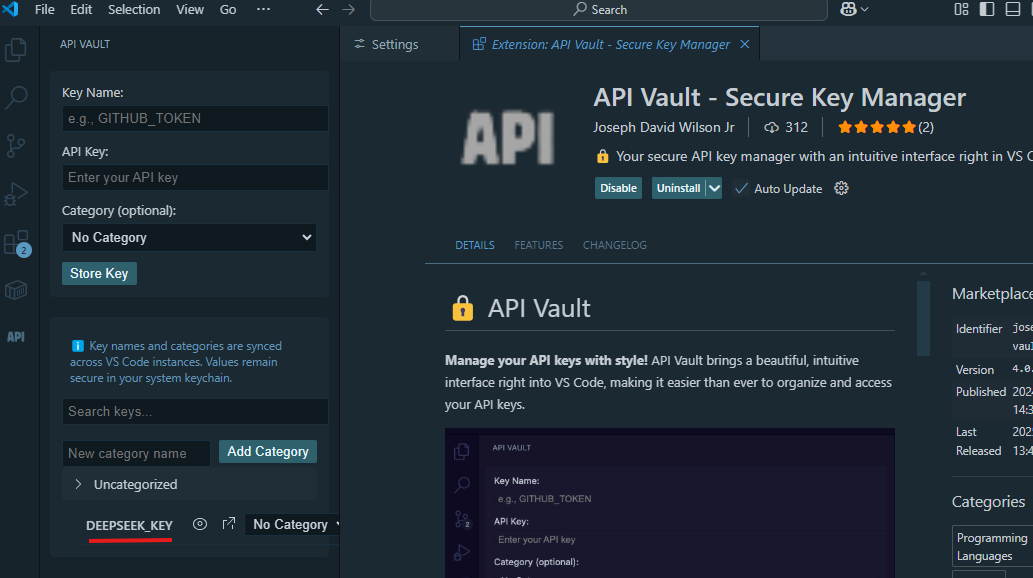The width and height of the screenshot is (1033, 578).
Task: Click the five star rating
Action: [876, 127]
